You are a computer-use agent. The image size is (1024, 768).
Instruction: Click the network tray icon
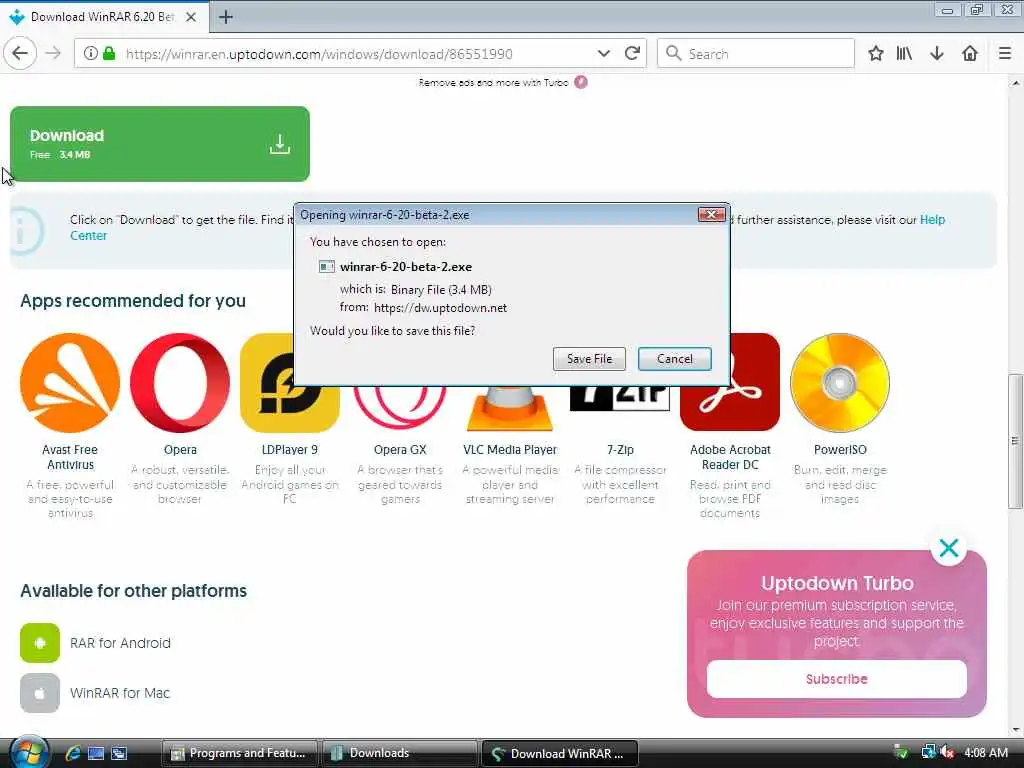click(928, 752)
